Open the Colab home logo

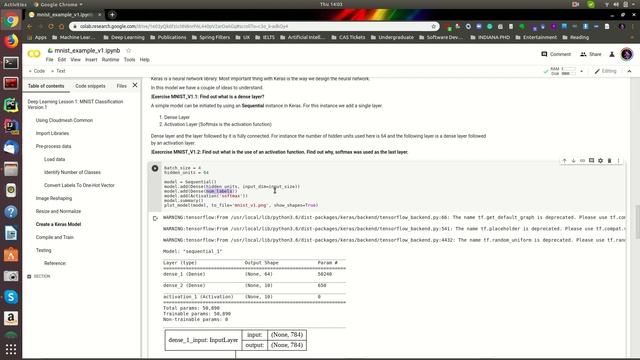point(34,54)
